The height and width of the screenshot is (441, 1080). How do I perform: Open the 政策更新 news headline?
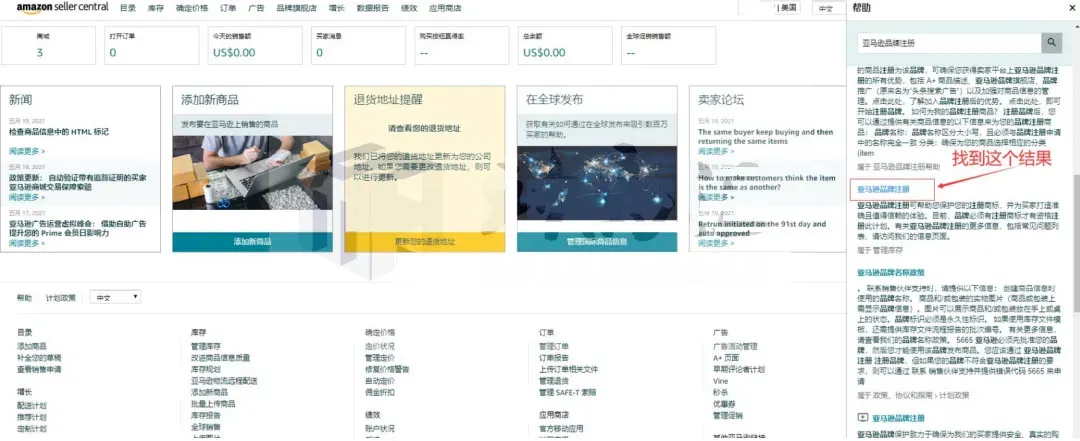click(x=78, y=182)
